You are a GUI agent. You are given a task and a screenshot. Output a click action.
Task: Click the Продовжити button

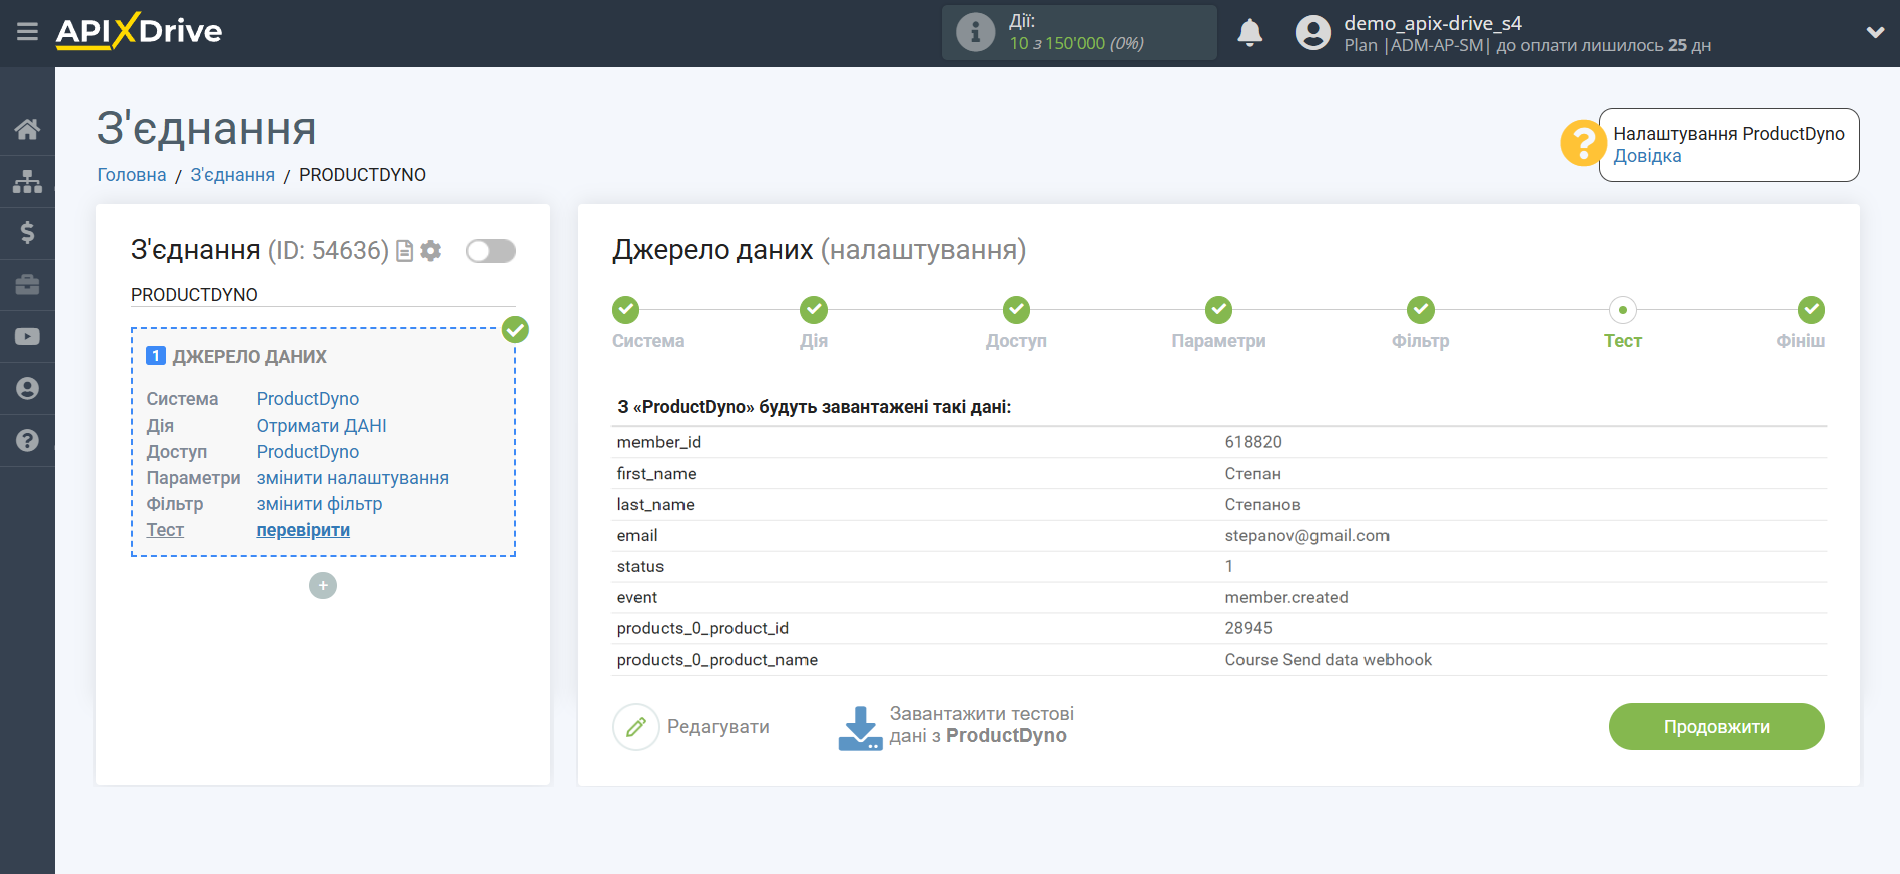tap(1717, 727)
